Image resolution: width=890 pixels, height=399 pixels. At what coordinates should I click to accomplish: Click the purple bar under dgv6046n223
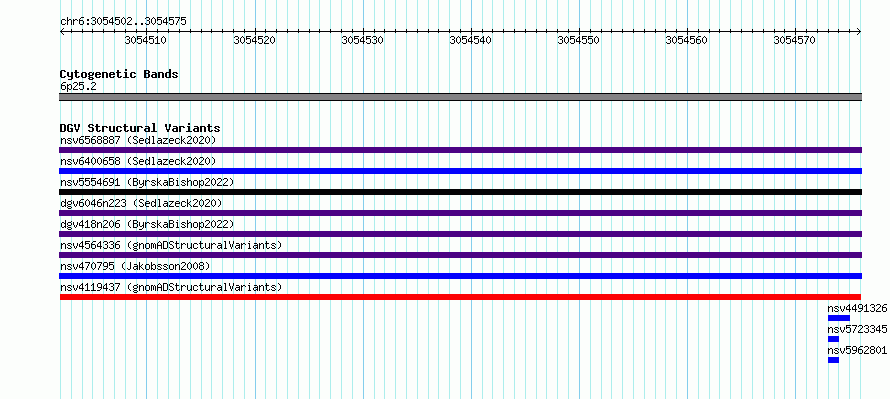[x=461, y=213]
